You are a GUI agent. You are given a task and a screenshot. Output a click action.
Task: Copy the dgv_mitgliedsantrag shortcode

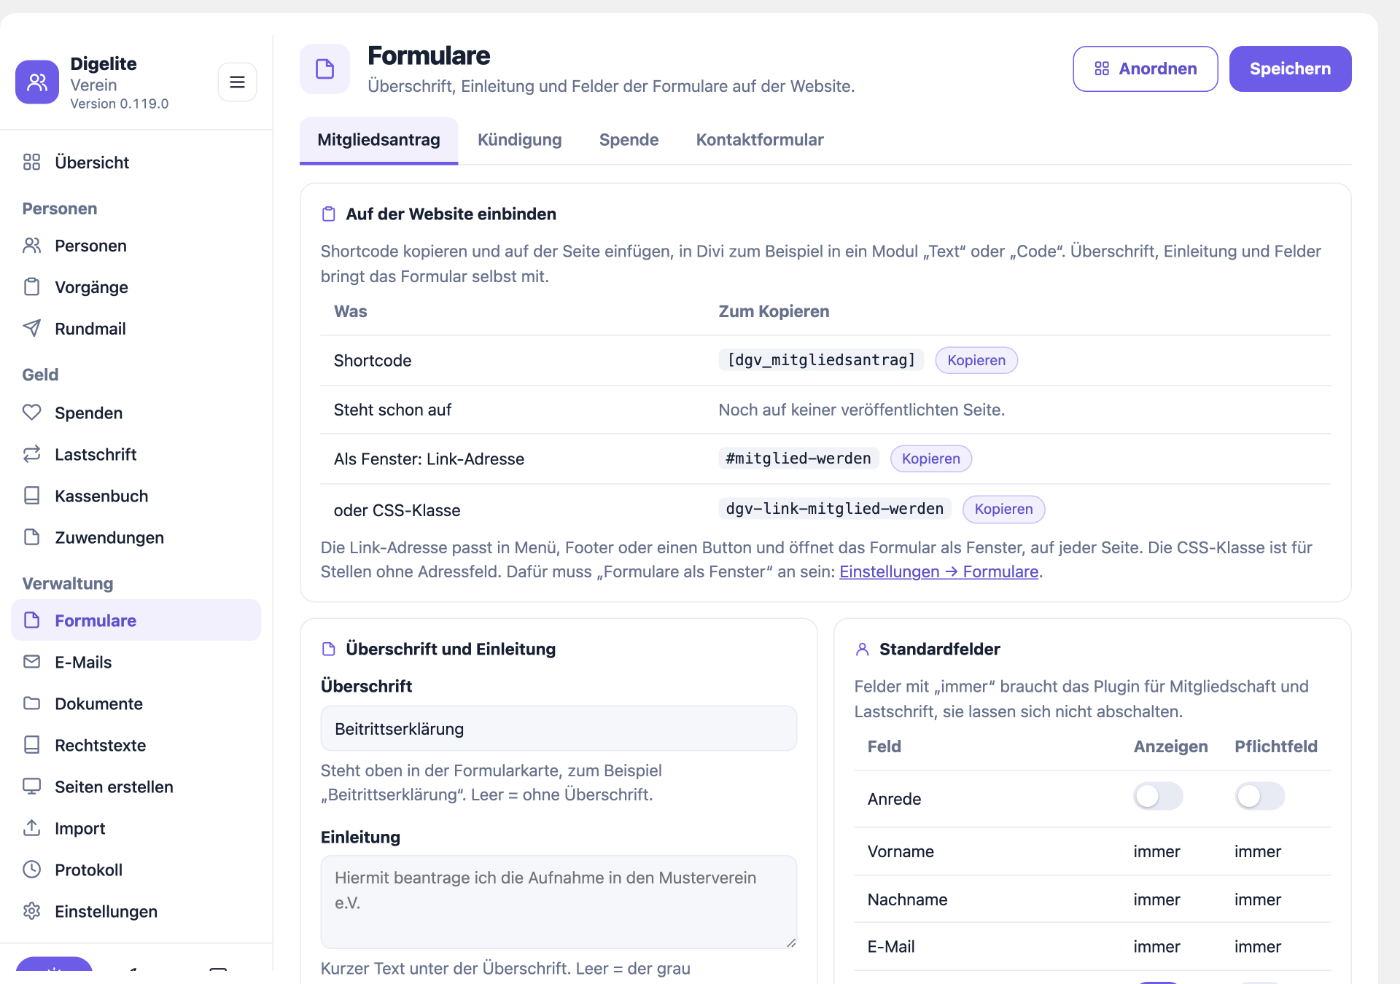coord(976,360)
